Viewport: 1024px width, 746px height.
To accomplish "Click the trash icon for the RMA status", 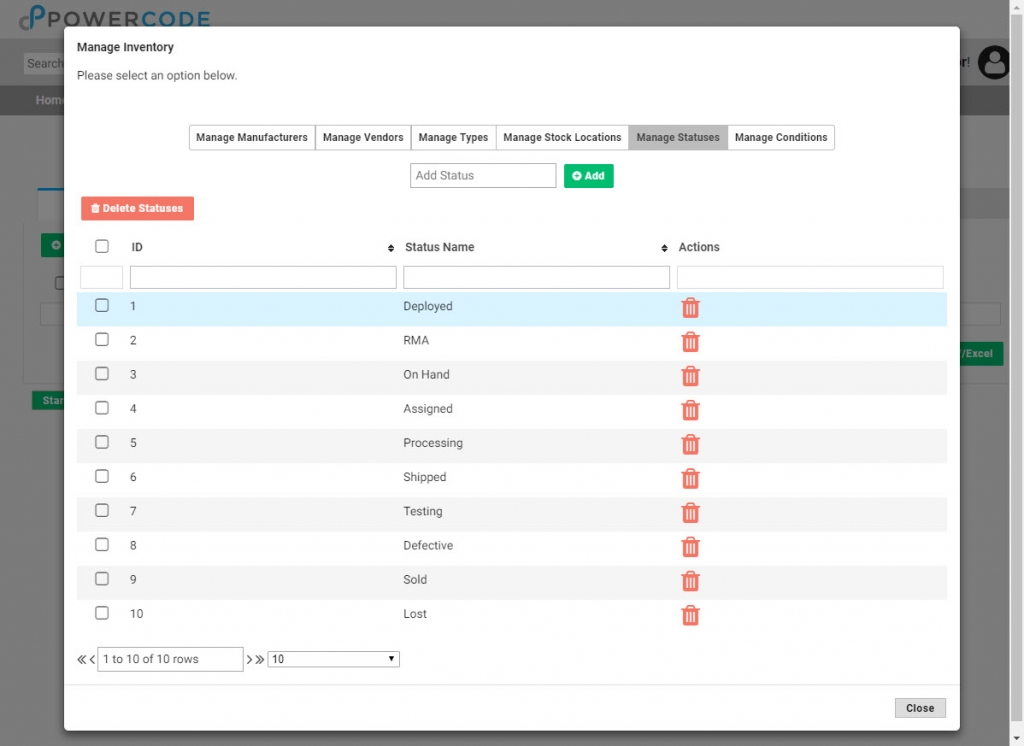I will pyautogui.click(x=690, y=342).
